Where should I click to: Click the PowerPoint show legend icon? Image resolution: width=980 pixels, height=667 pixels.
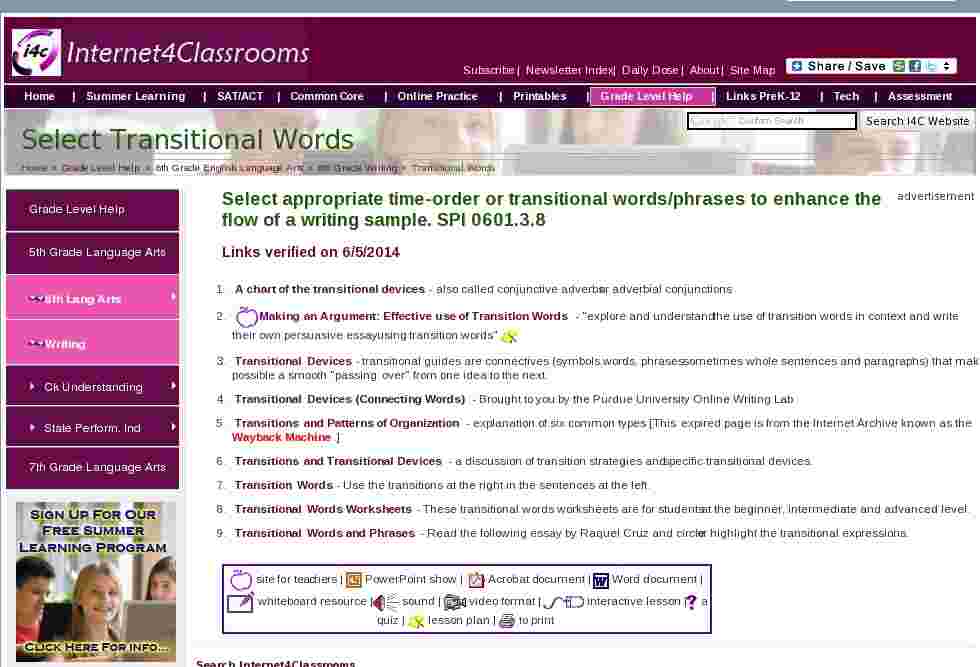pyautogui.click(x=354, y=580)
